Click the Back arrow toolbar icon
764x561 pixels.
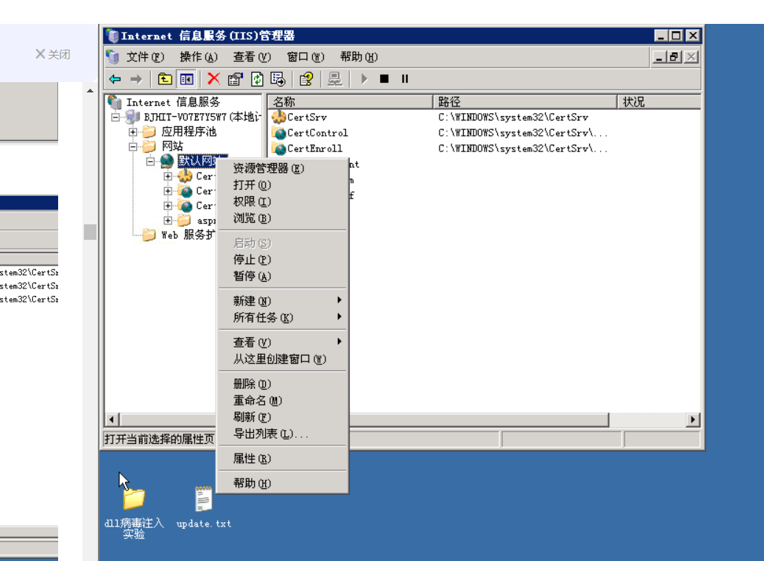coord(115,79)
